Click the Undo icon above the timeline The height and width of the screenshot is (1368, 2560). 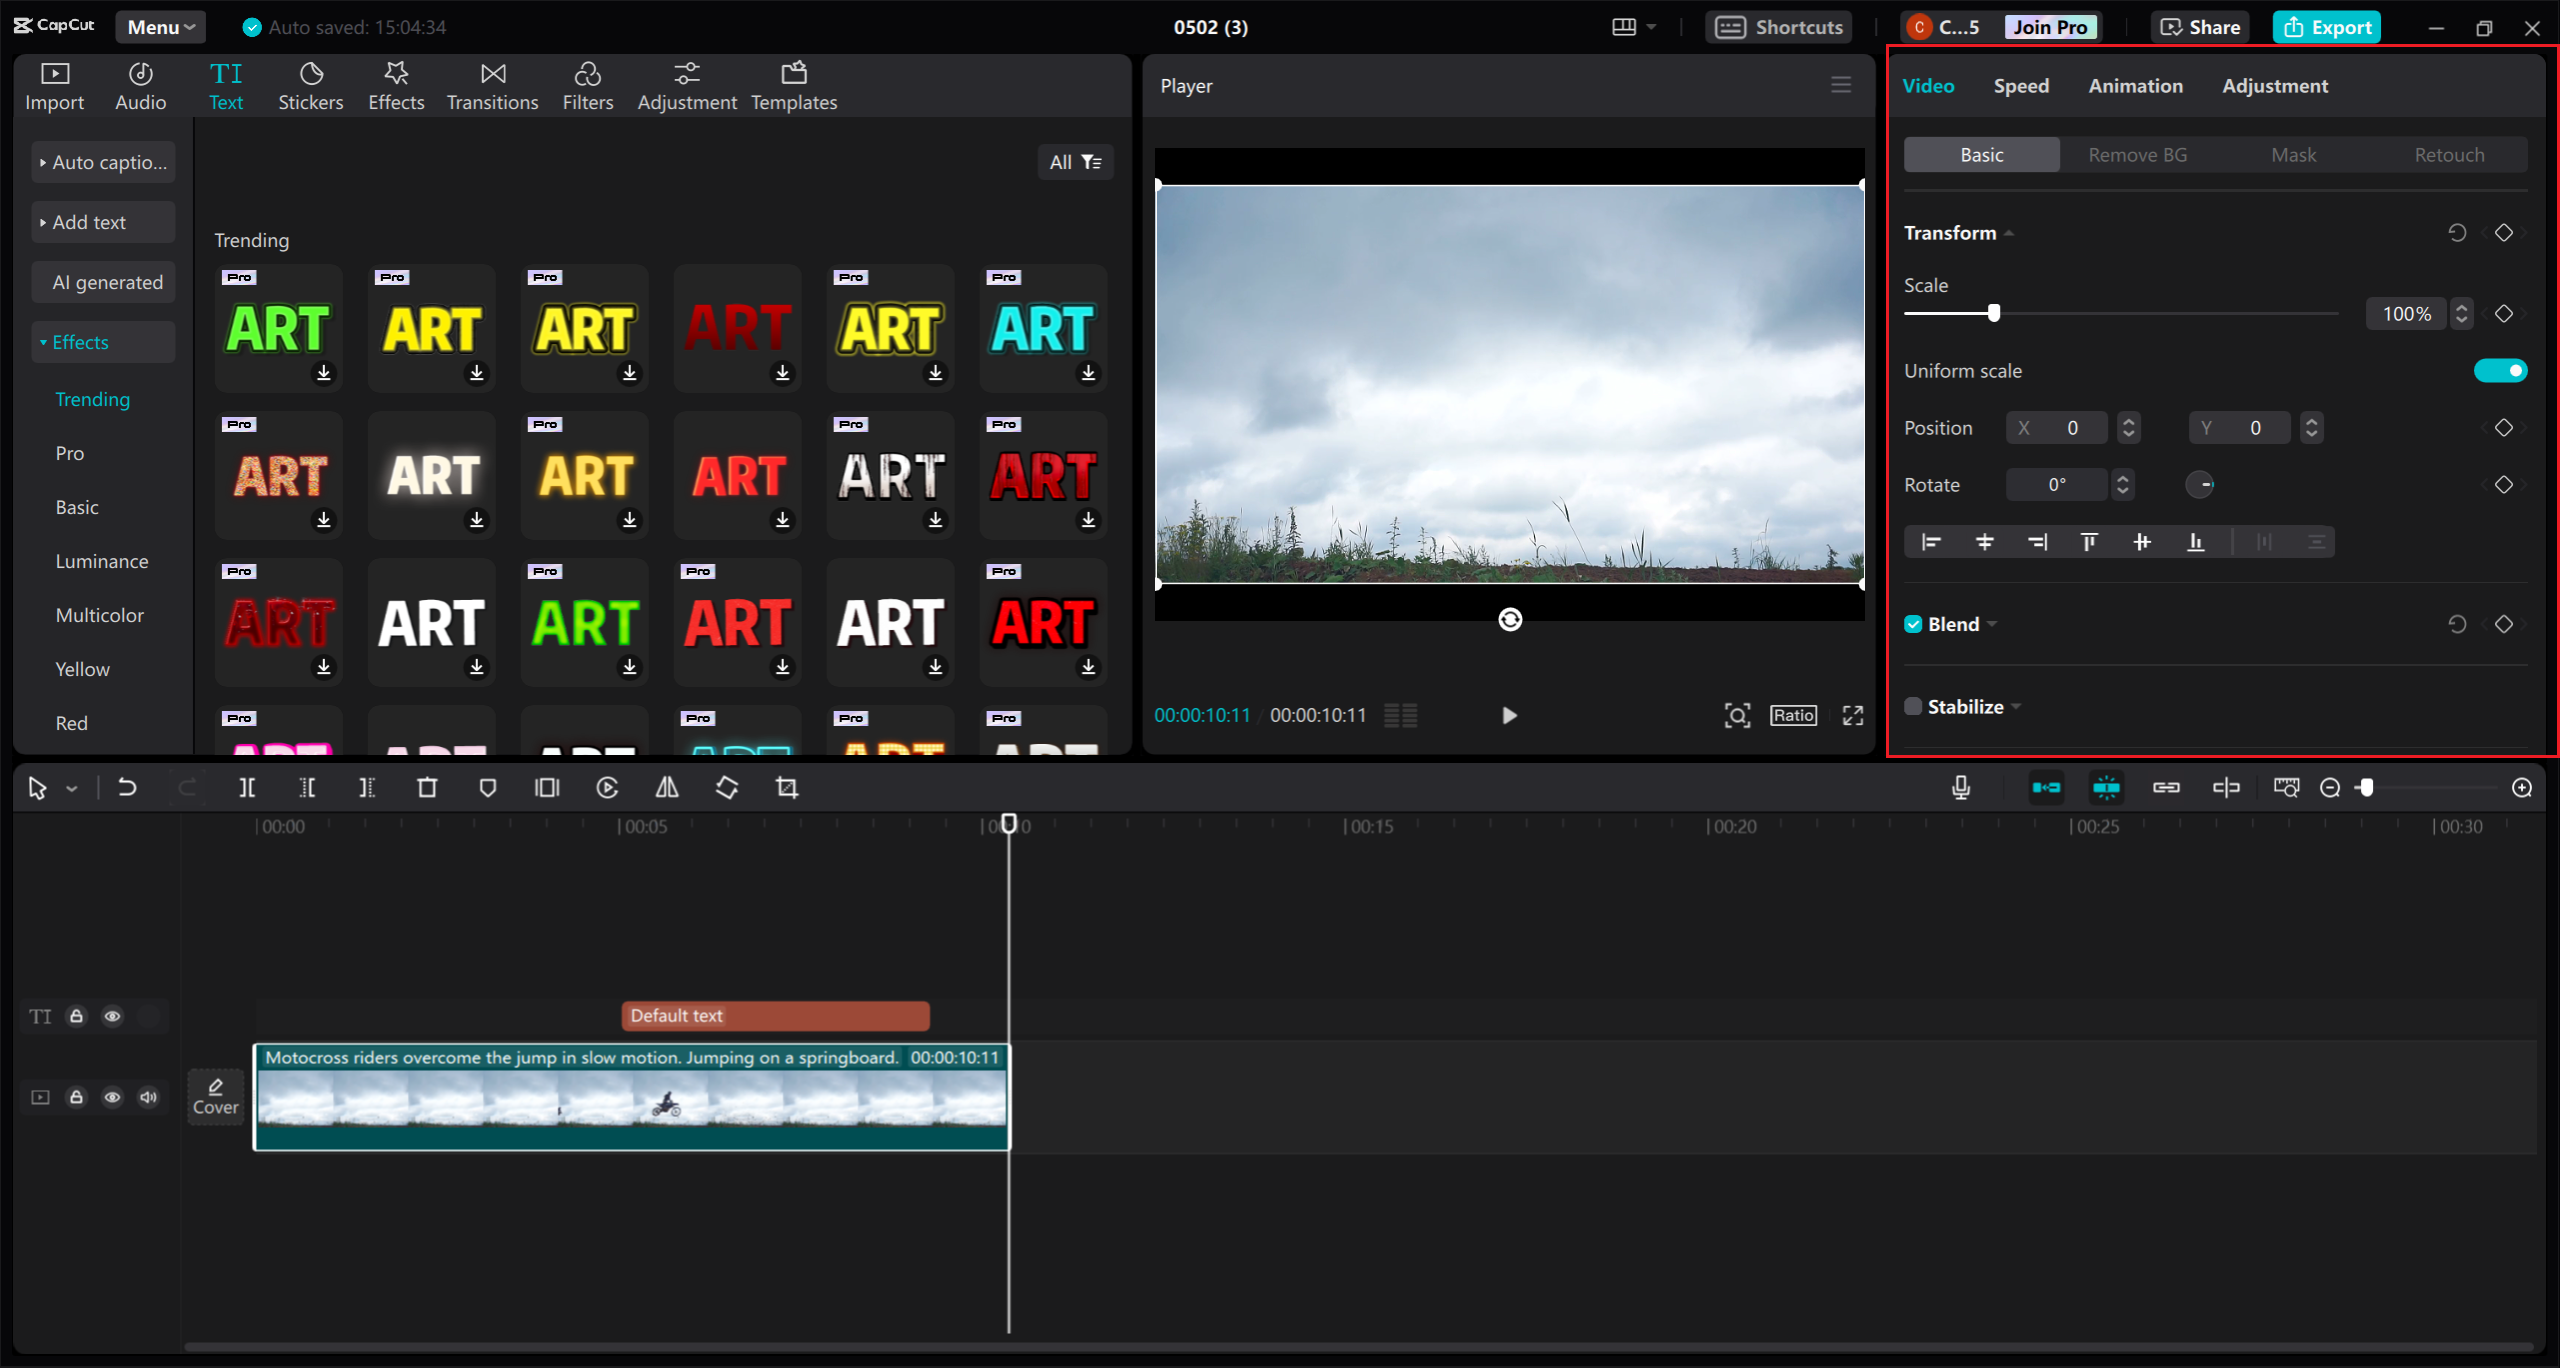coord(127,787)
